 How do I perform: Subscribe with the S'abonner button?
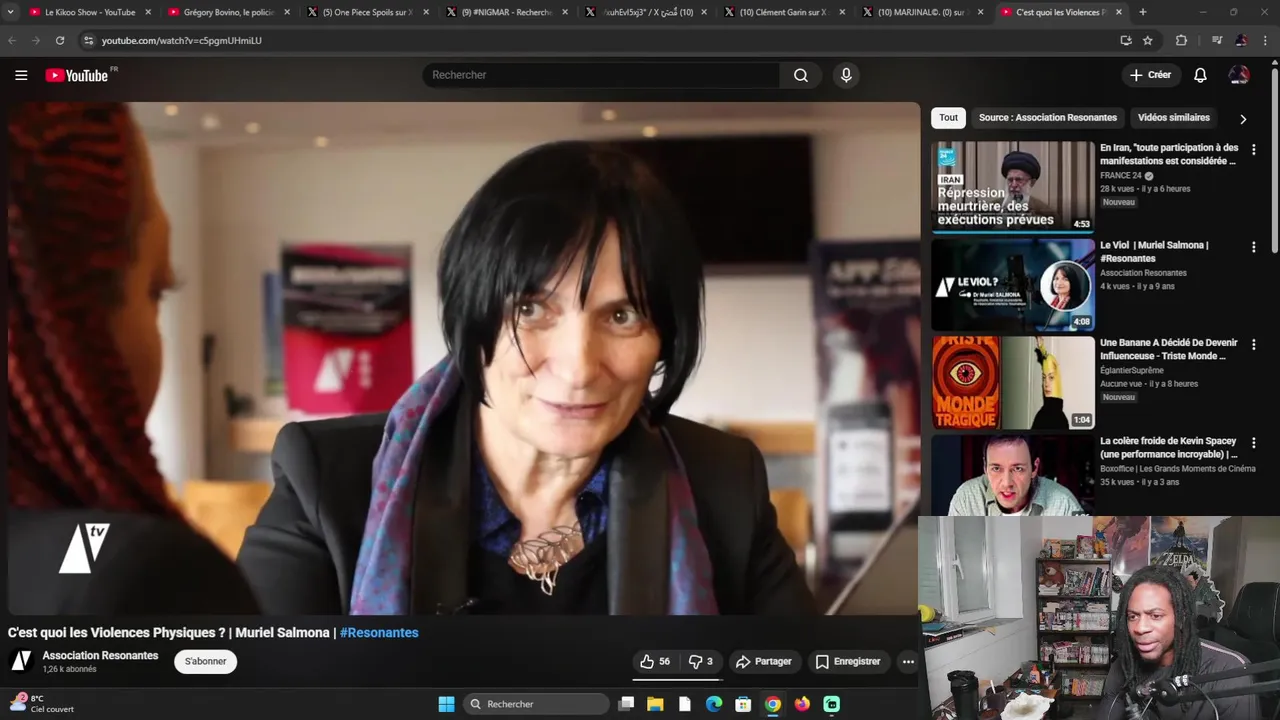[205, 661]
